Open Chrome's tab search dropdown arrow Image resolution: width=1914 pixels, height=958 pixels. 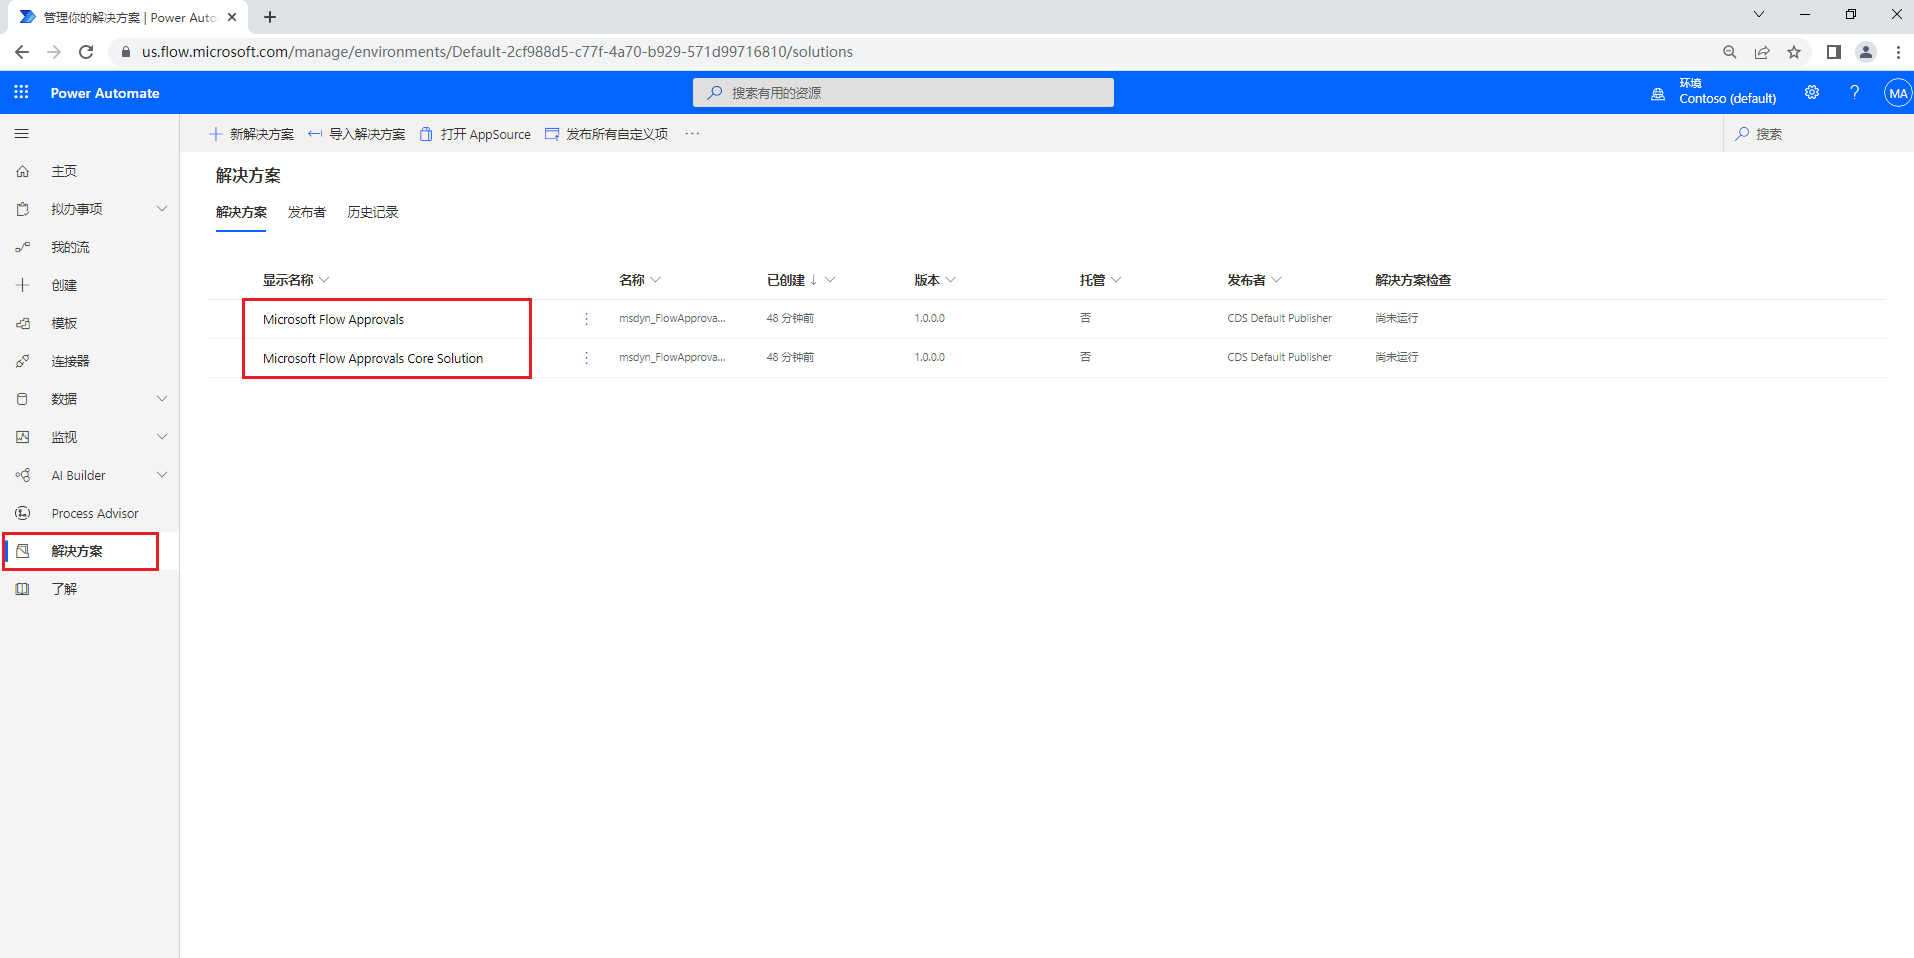[x=1759, y=15]
